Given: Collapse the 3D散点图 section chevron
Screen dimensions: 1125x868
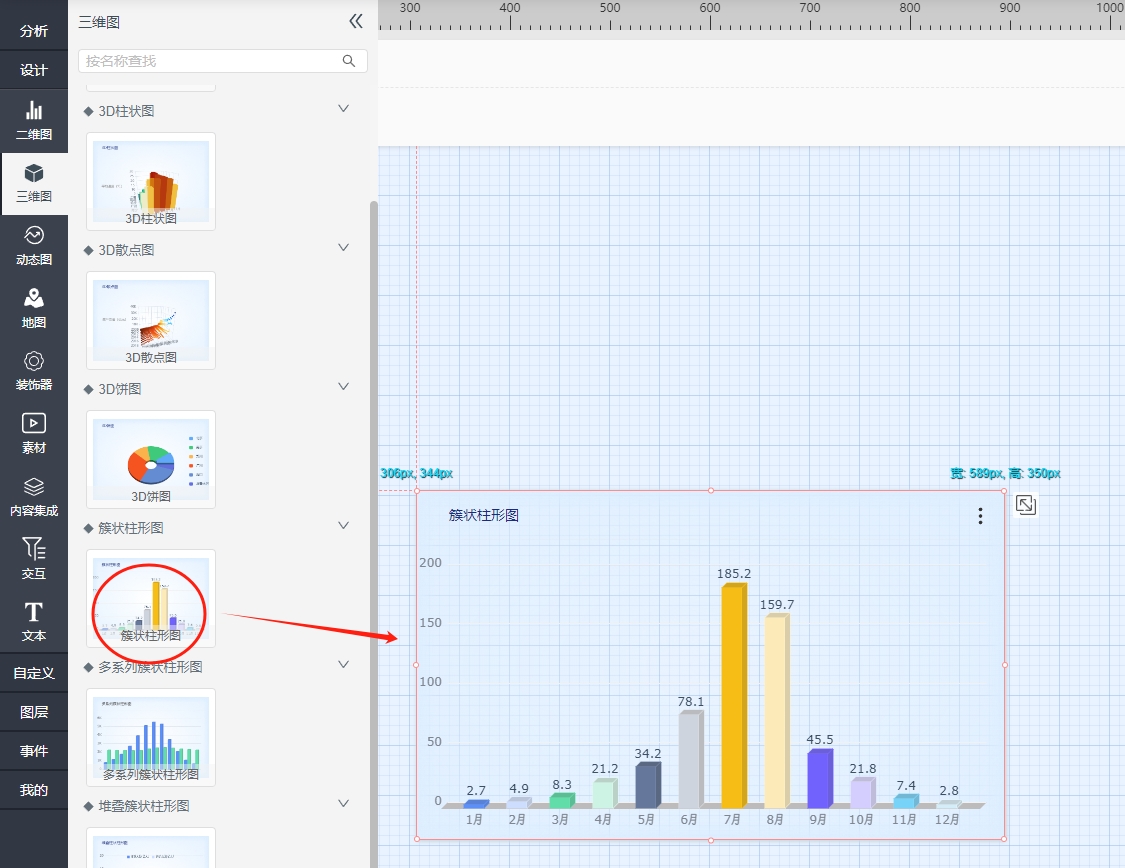Looking at the screenshot, I should point(343,248).
